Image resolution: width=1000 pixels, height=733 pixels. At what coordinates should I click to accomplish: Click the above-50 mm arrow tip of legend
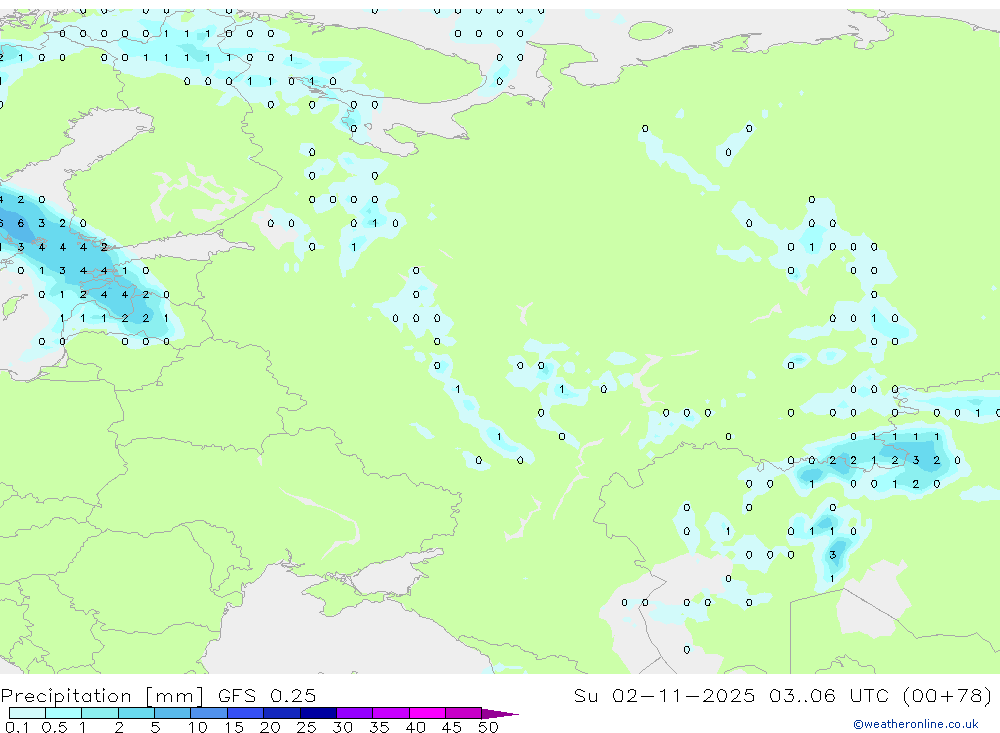[501, 713]
